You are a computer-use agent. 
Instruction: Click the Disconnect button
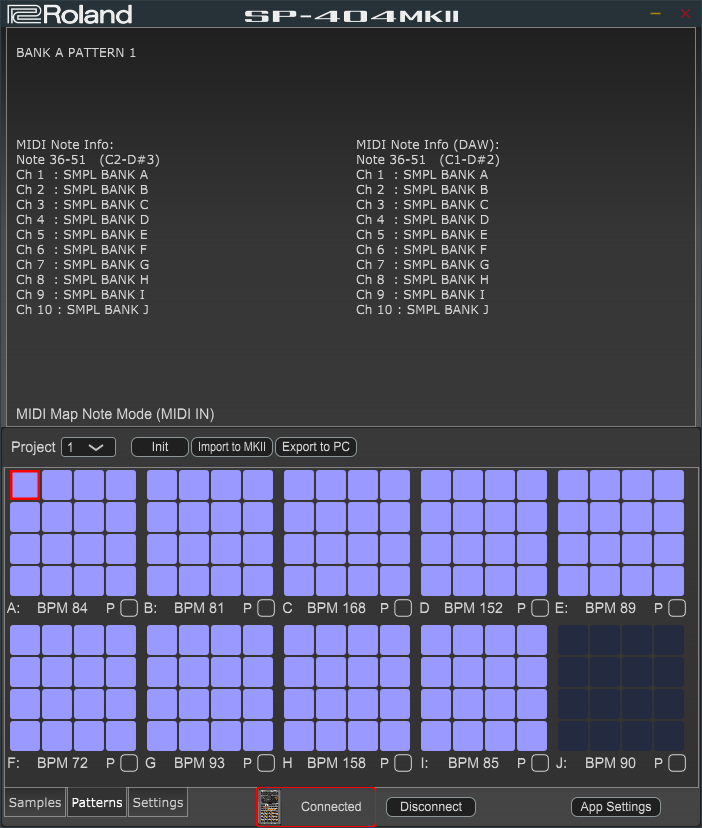(x=431, y=807)
